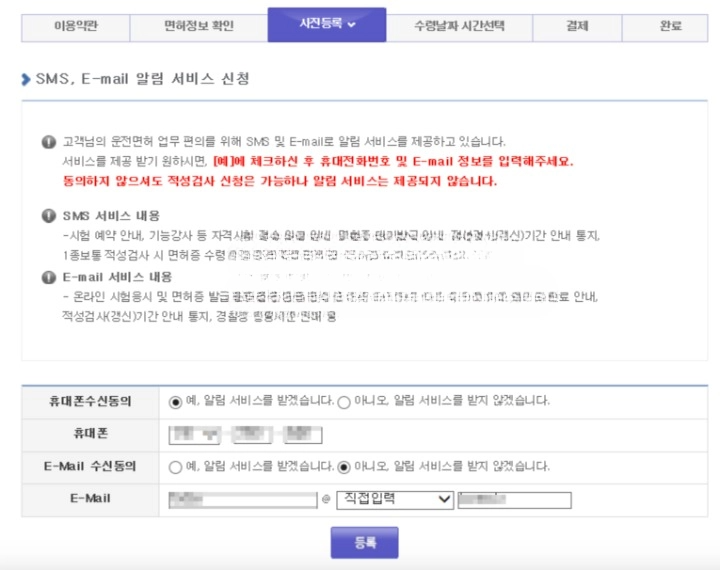Click red text 동의하지 않으셔도 적성검사 신청은
Screen dimensions: 720x570
pyautogui.click(x=159, y=181)
